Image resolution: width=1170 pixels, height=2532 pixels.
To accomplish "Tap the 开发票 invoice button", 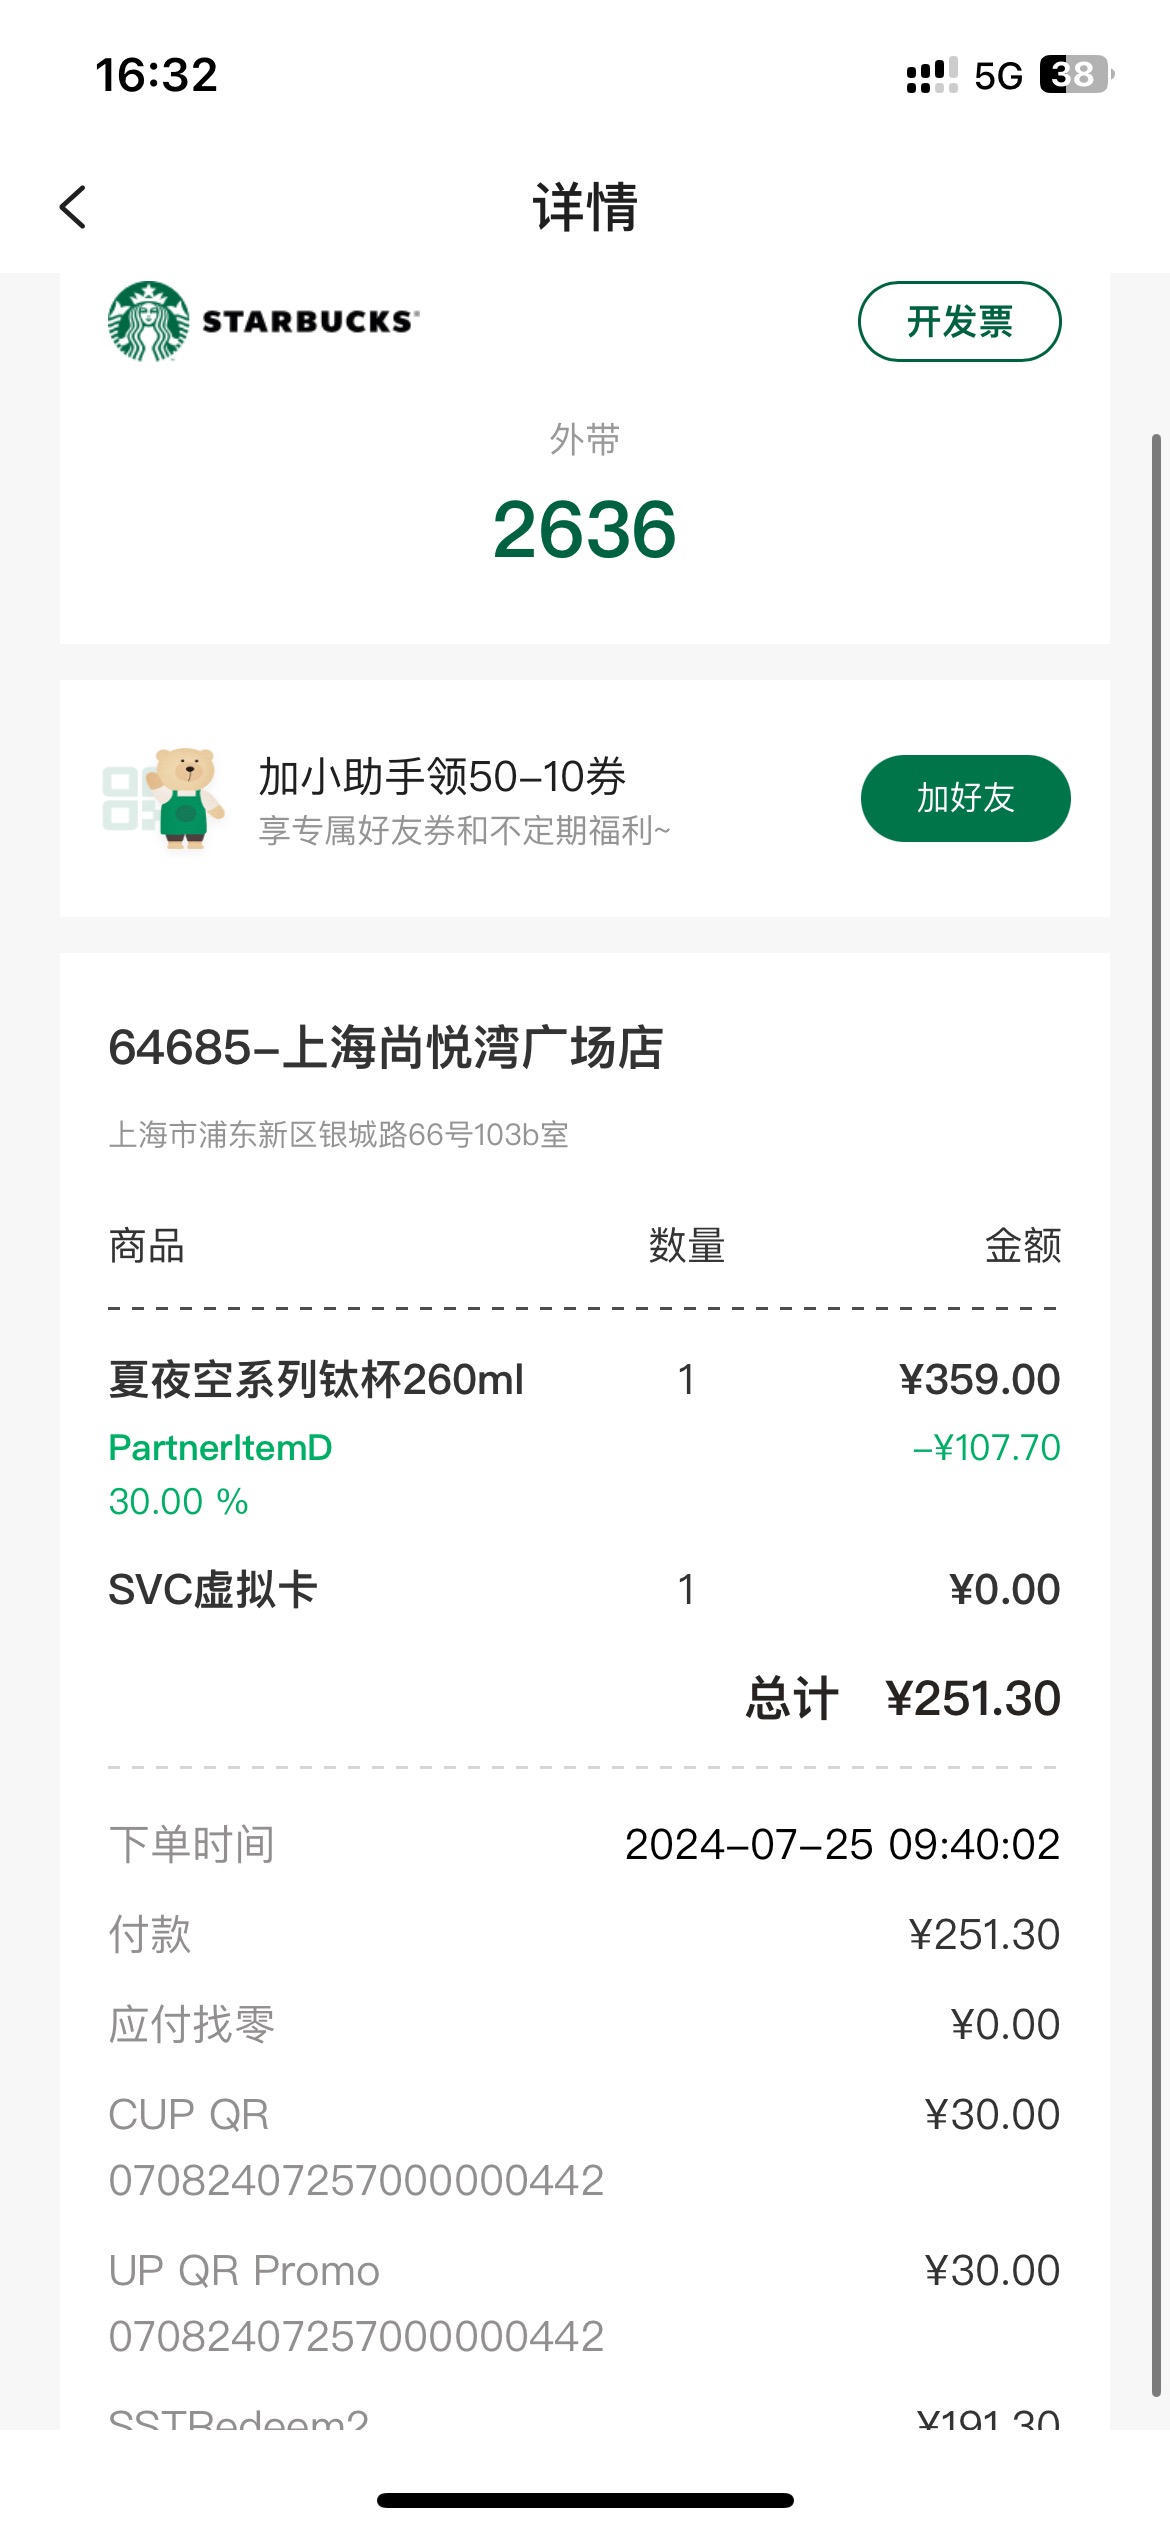I will click(x=960, y=321).
